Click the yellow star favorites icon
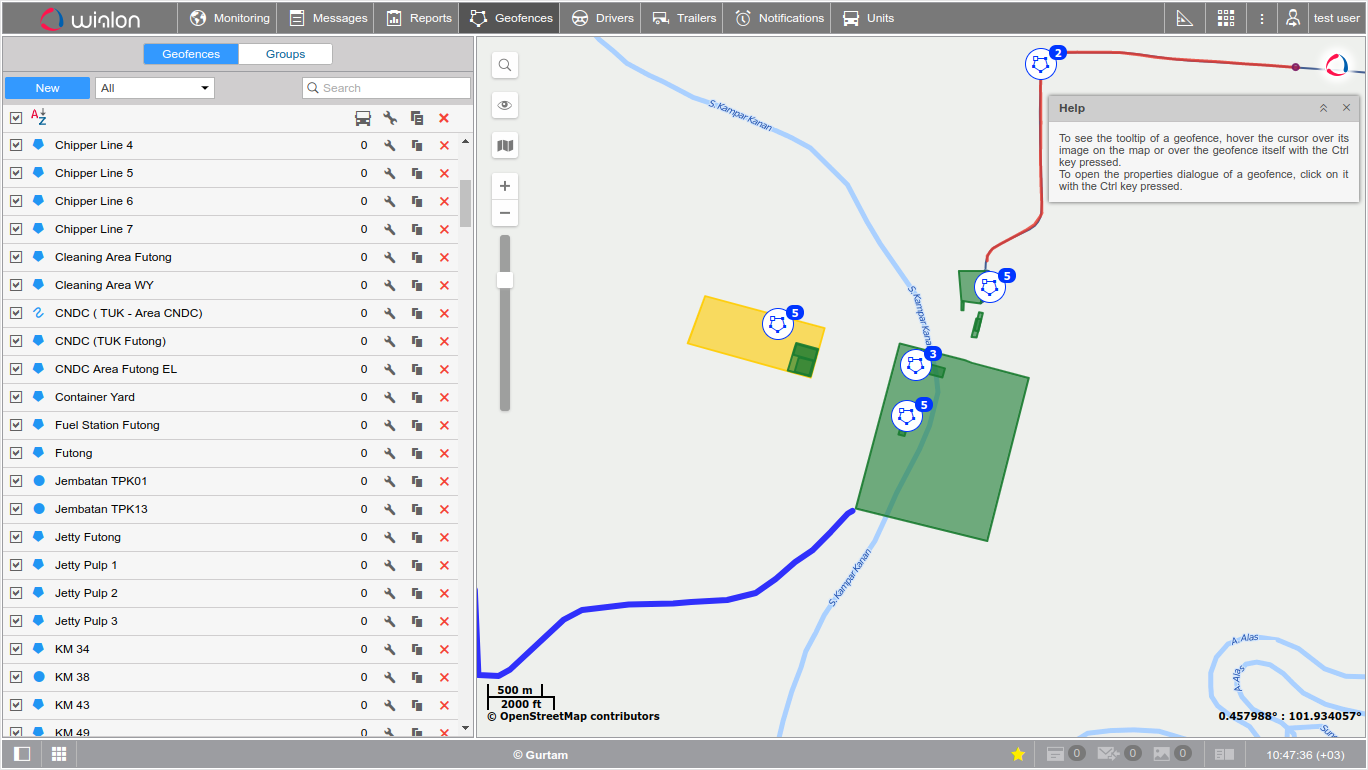This screenshot has height=770, width=1368. click(1018, 754)
